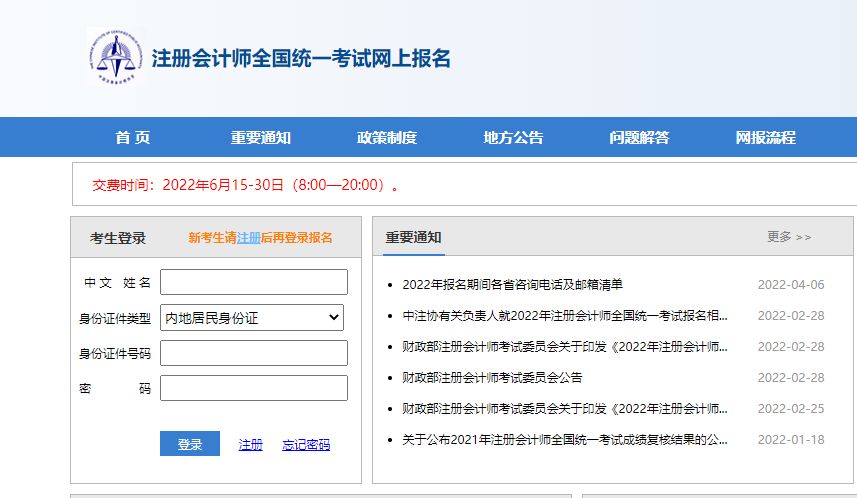Screen dimensions: 857x498
Task: Open the 忘记密码 link
Action: click(x=306, y=445)
